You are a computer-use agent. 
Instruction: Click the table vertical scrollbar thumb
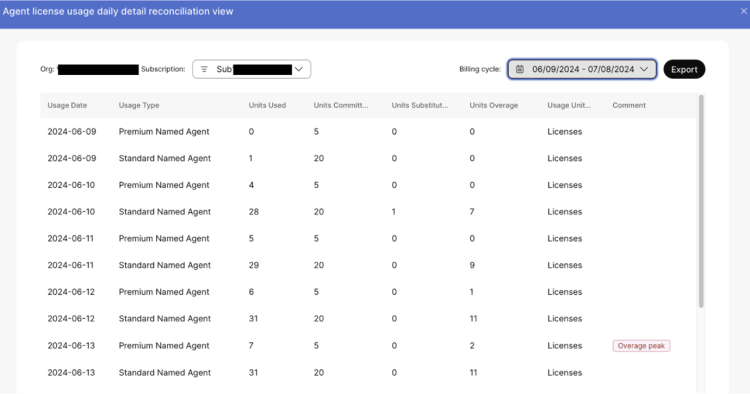click(701, 201)
